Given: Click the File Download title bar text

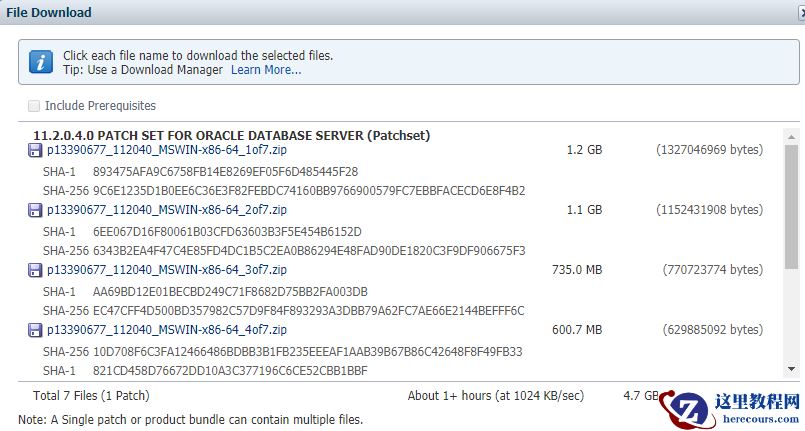Looking at the screenshot, I should (x=49, y=13).
